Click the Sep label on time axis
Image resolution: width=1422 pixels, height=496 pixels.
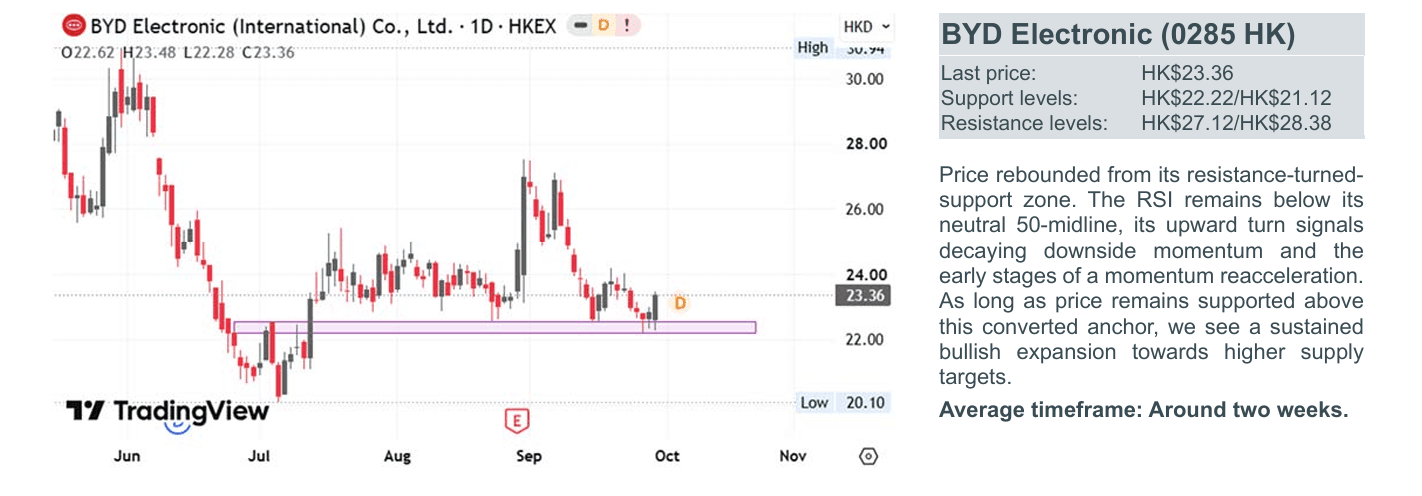529,456
